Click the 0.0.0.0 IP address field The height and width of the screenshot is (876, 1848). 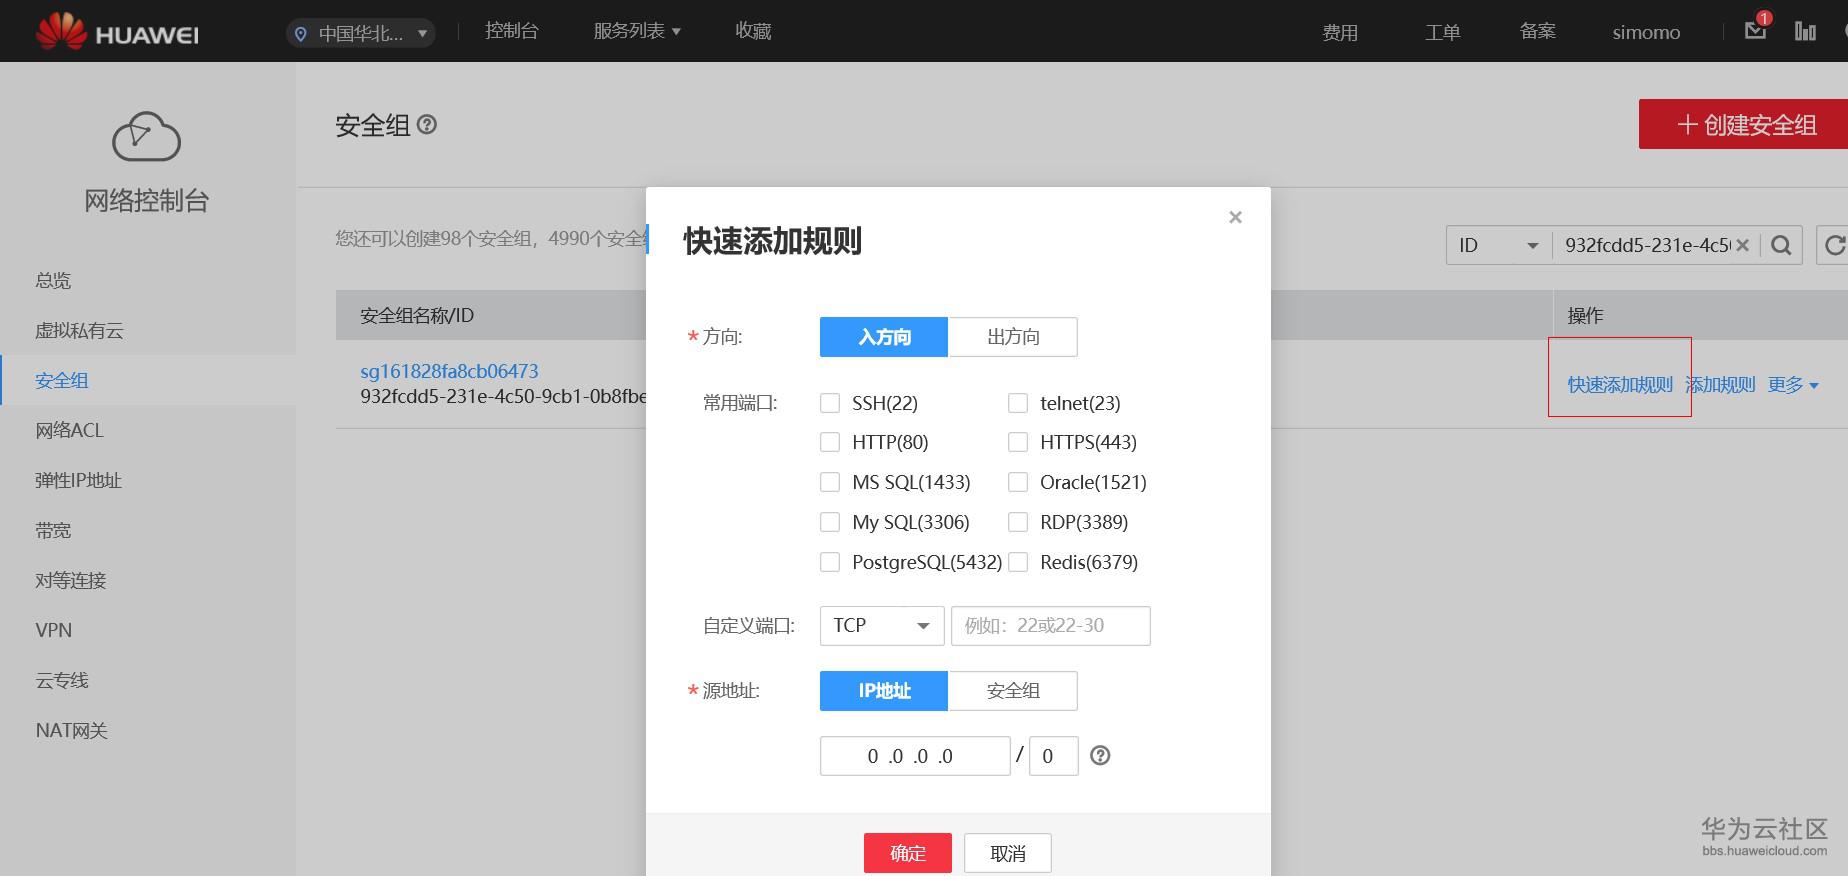pyautogui.click(x=915, y=756)
